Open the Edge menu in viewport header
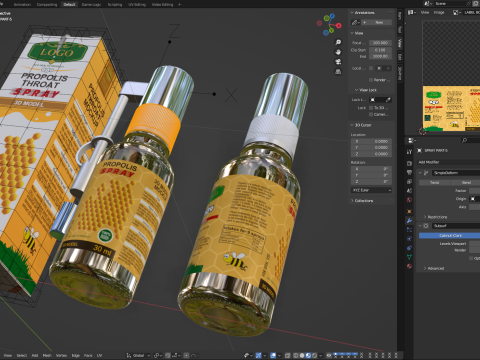 [x=76, y=355]
